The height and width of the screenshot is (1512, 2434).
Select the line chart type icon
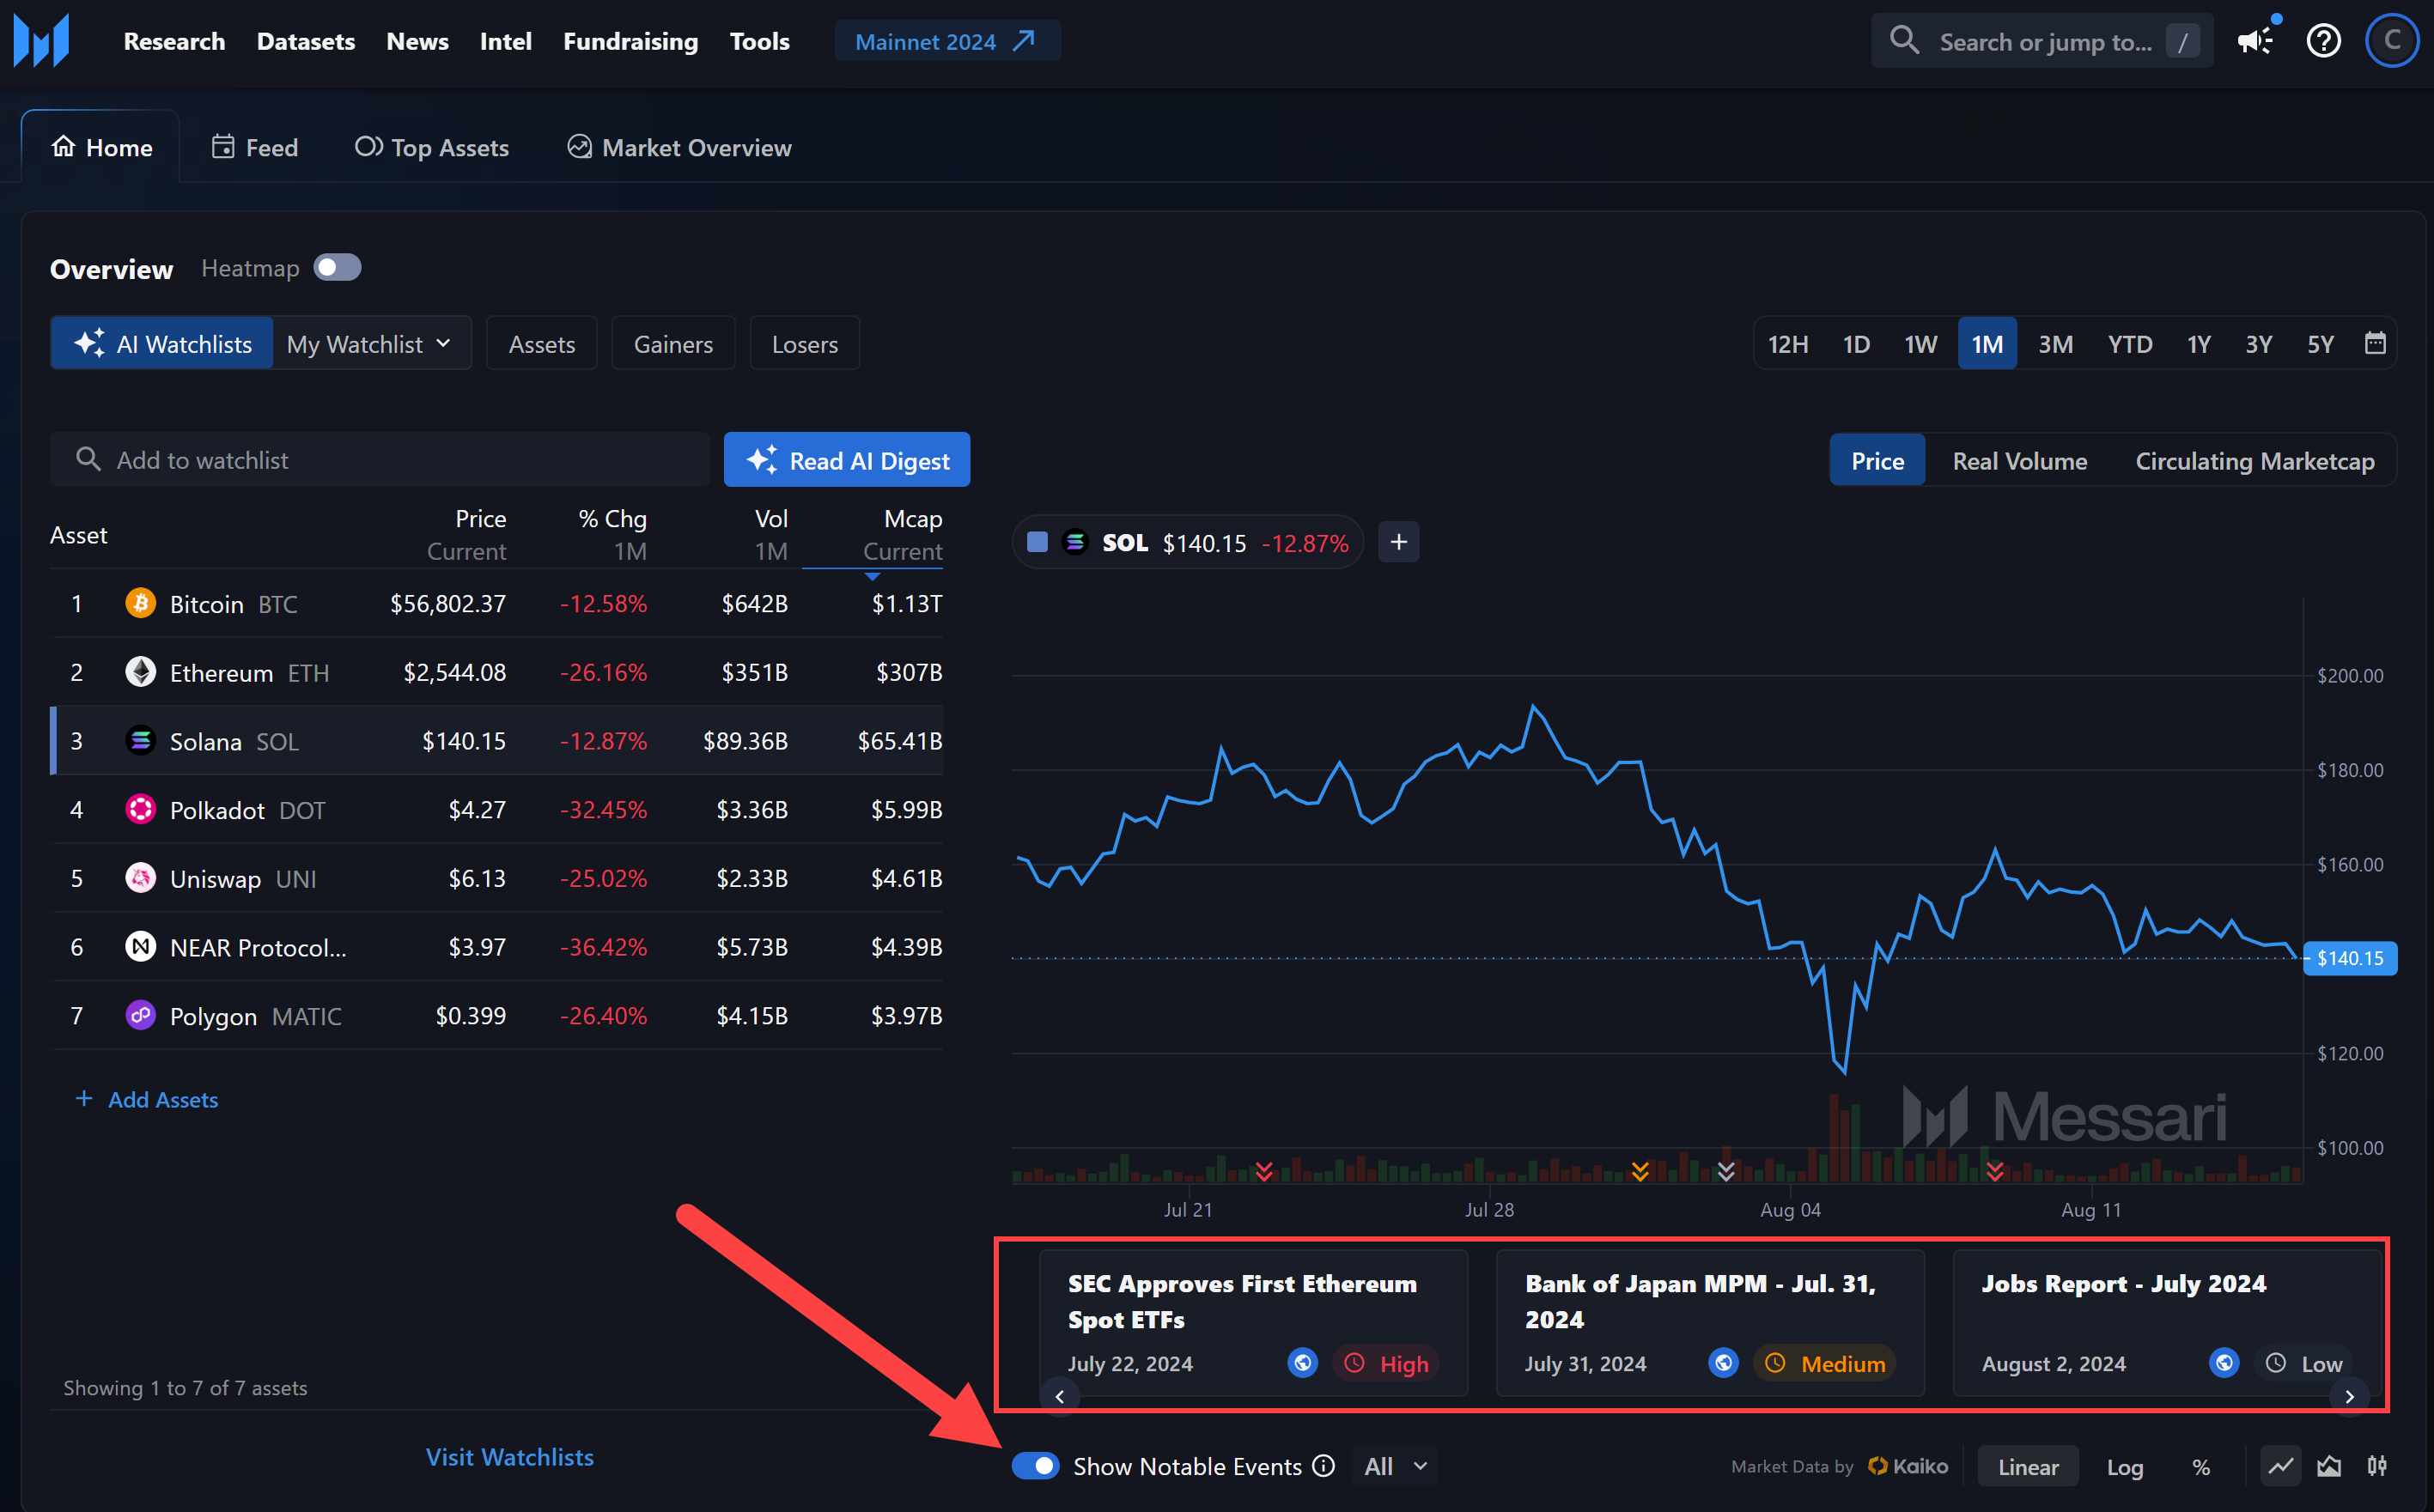pos(2280,1466)
